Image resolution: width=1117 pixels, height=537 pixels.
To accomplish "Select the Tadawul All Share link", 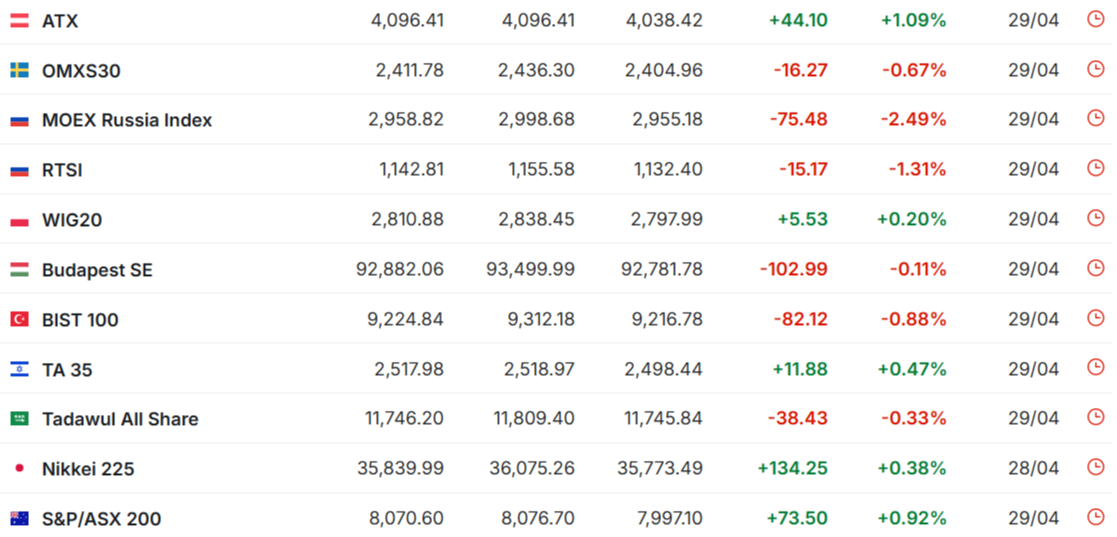I will (120, 419).
